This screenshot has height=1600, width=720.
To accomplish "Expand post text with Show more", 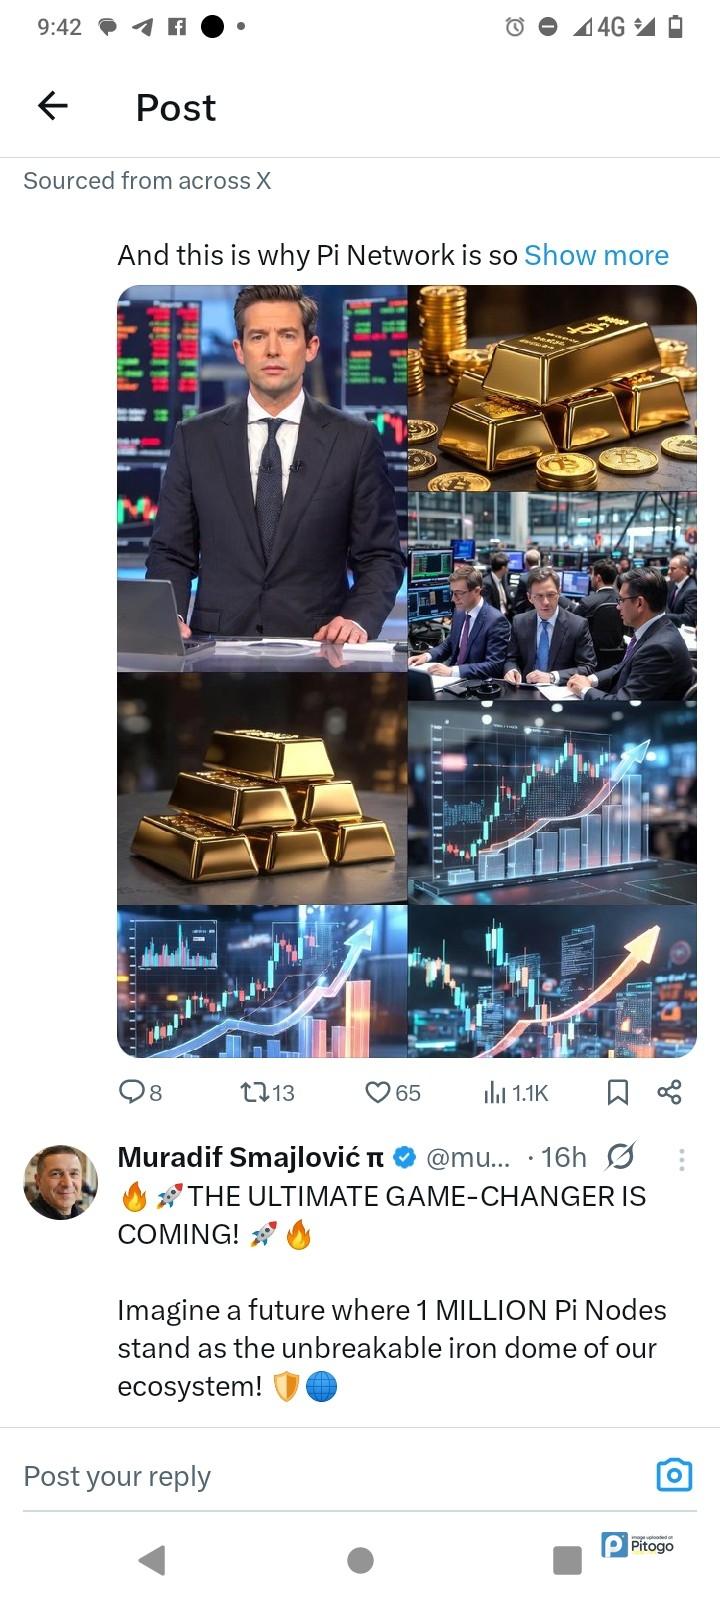I will coord(596,255).
